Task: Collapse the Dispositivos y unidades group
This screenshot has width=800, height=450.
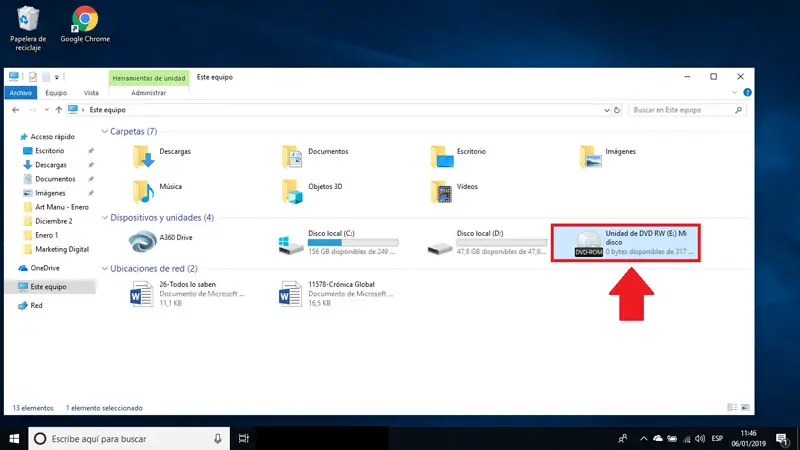Action: [105, 217]
